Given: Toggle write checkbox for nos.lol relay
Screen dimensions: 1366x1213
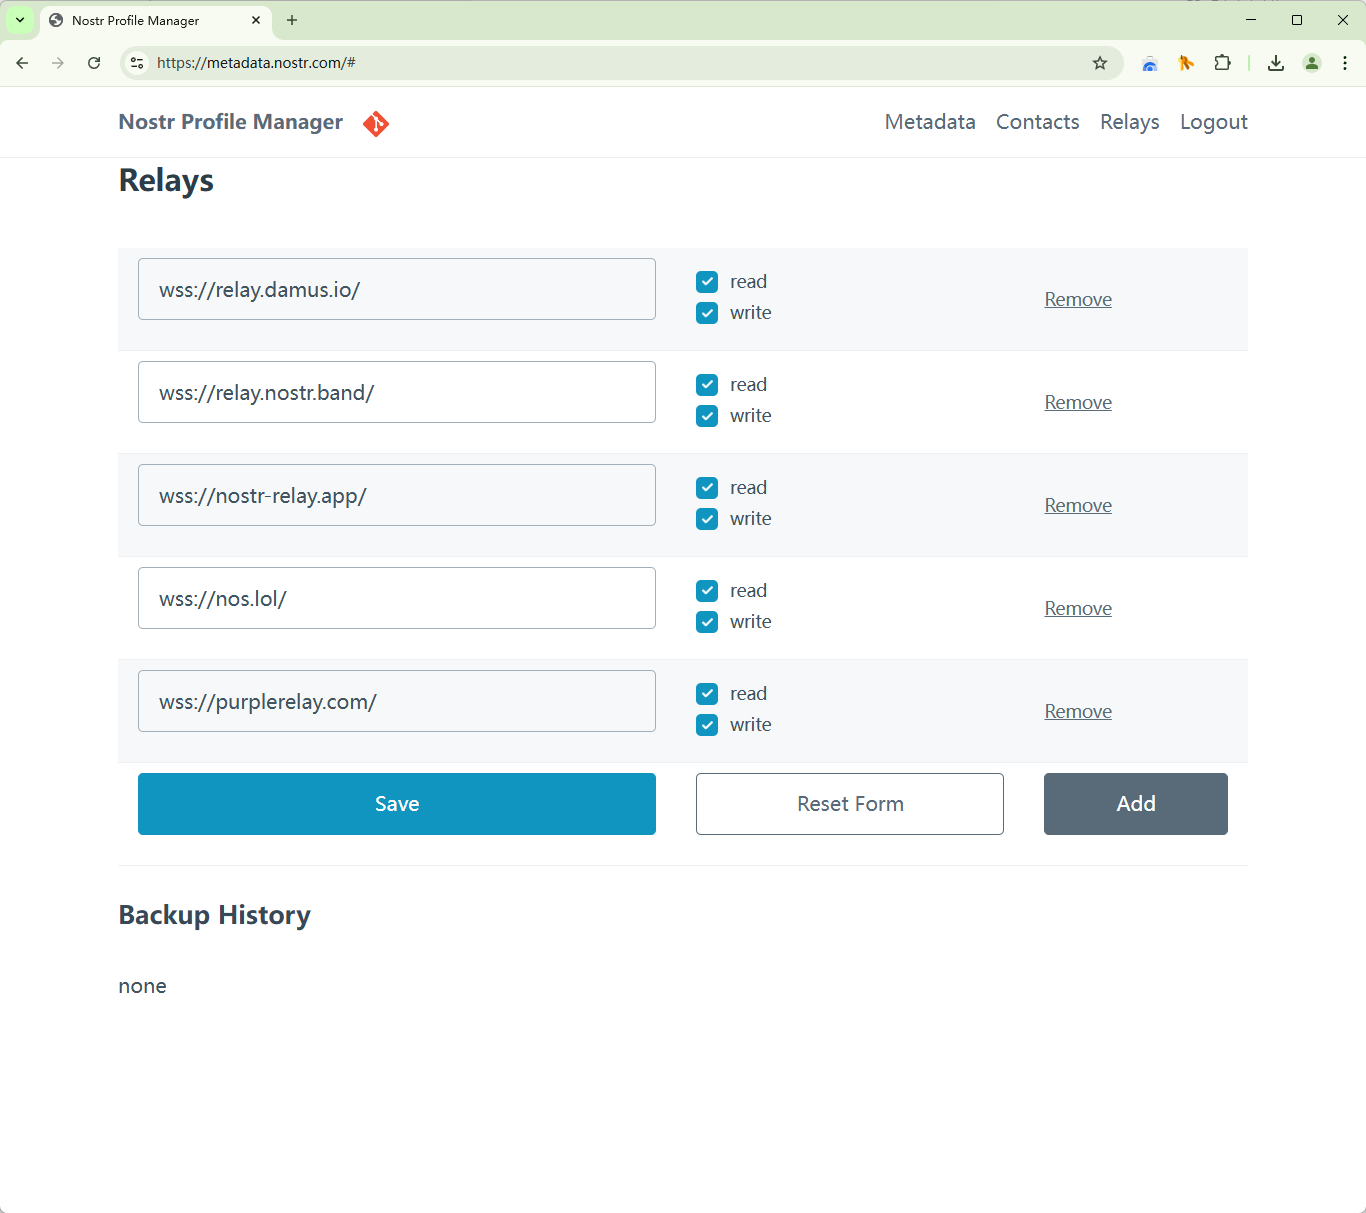Looking at the screenshot, I should [707, 622].
